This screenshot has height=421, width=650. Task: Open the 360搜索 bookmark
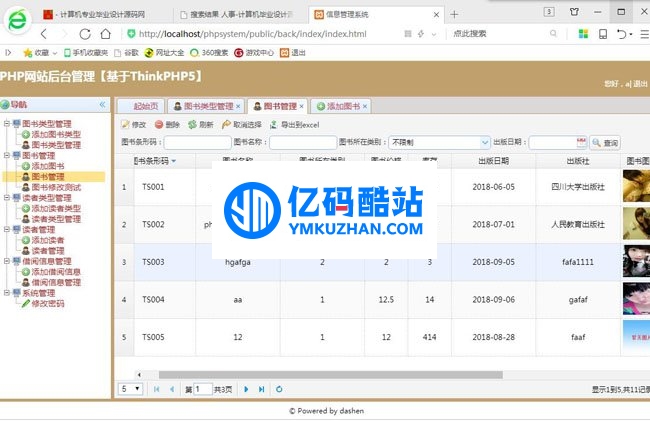pos(209,53)
